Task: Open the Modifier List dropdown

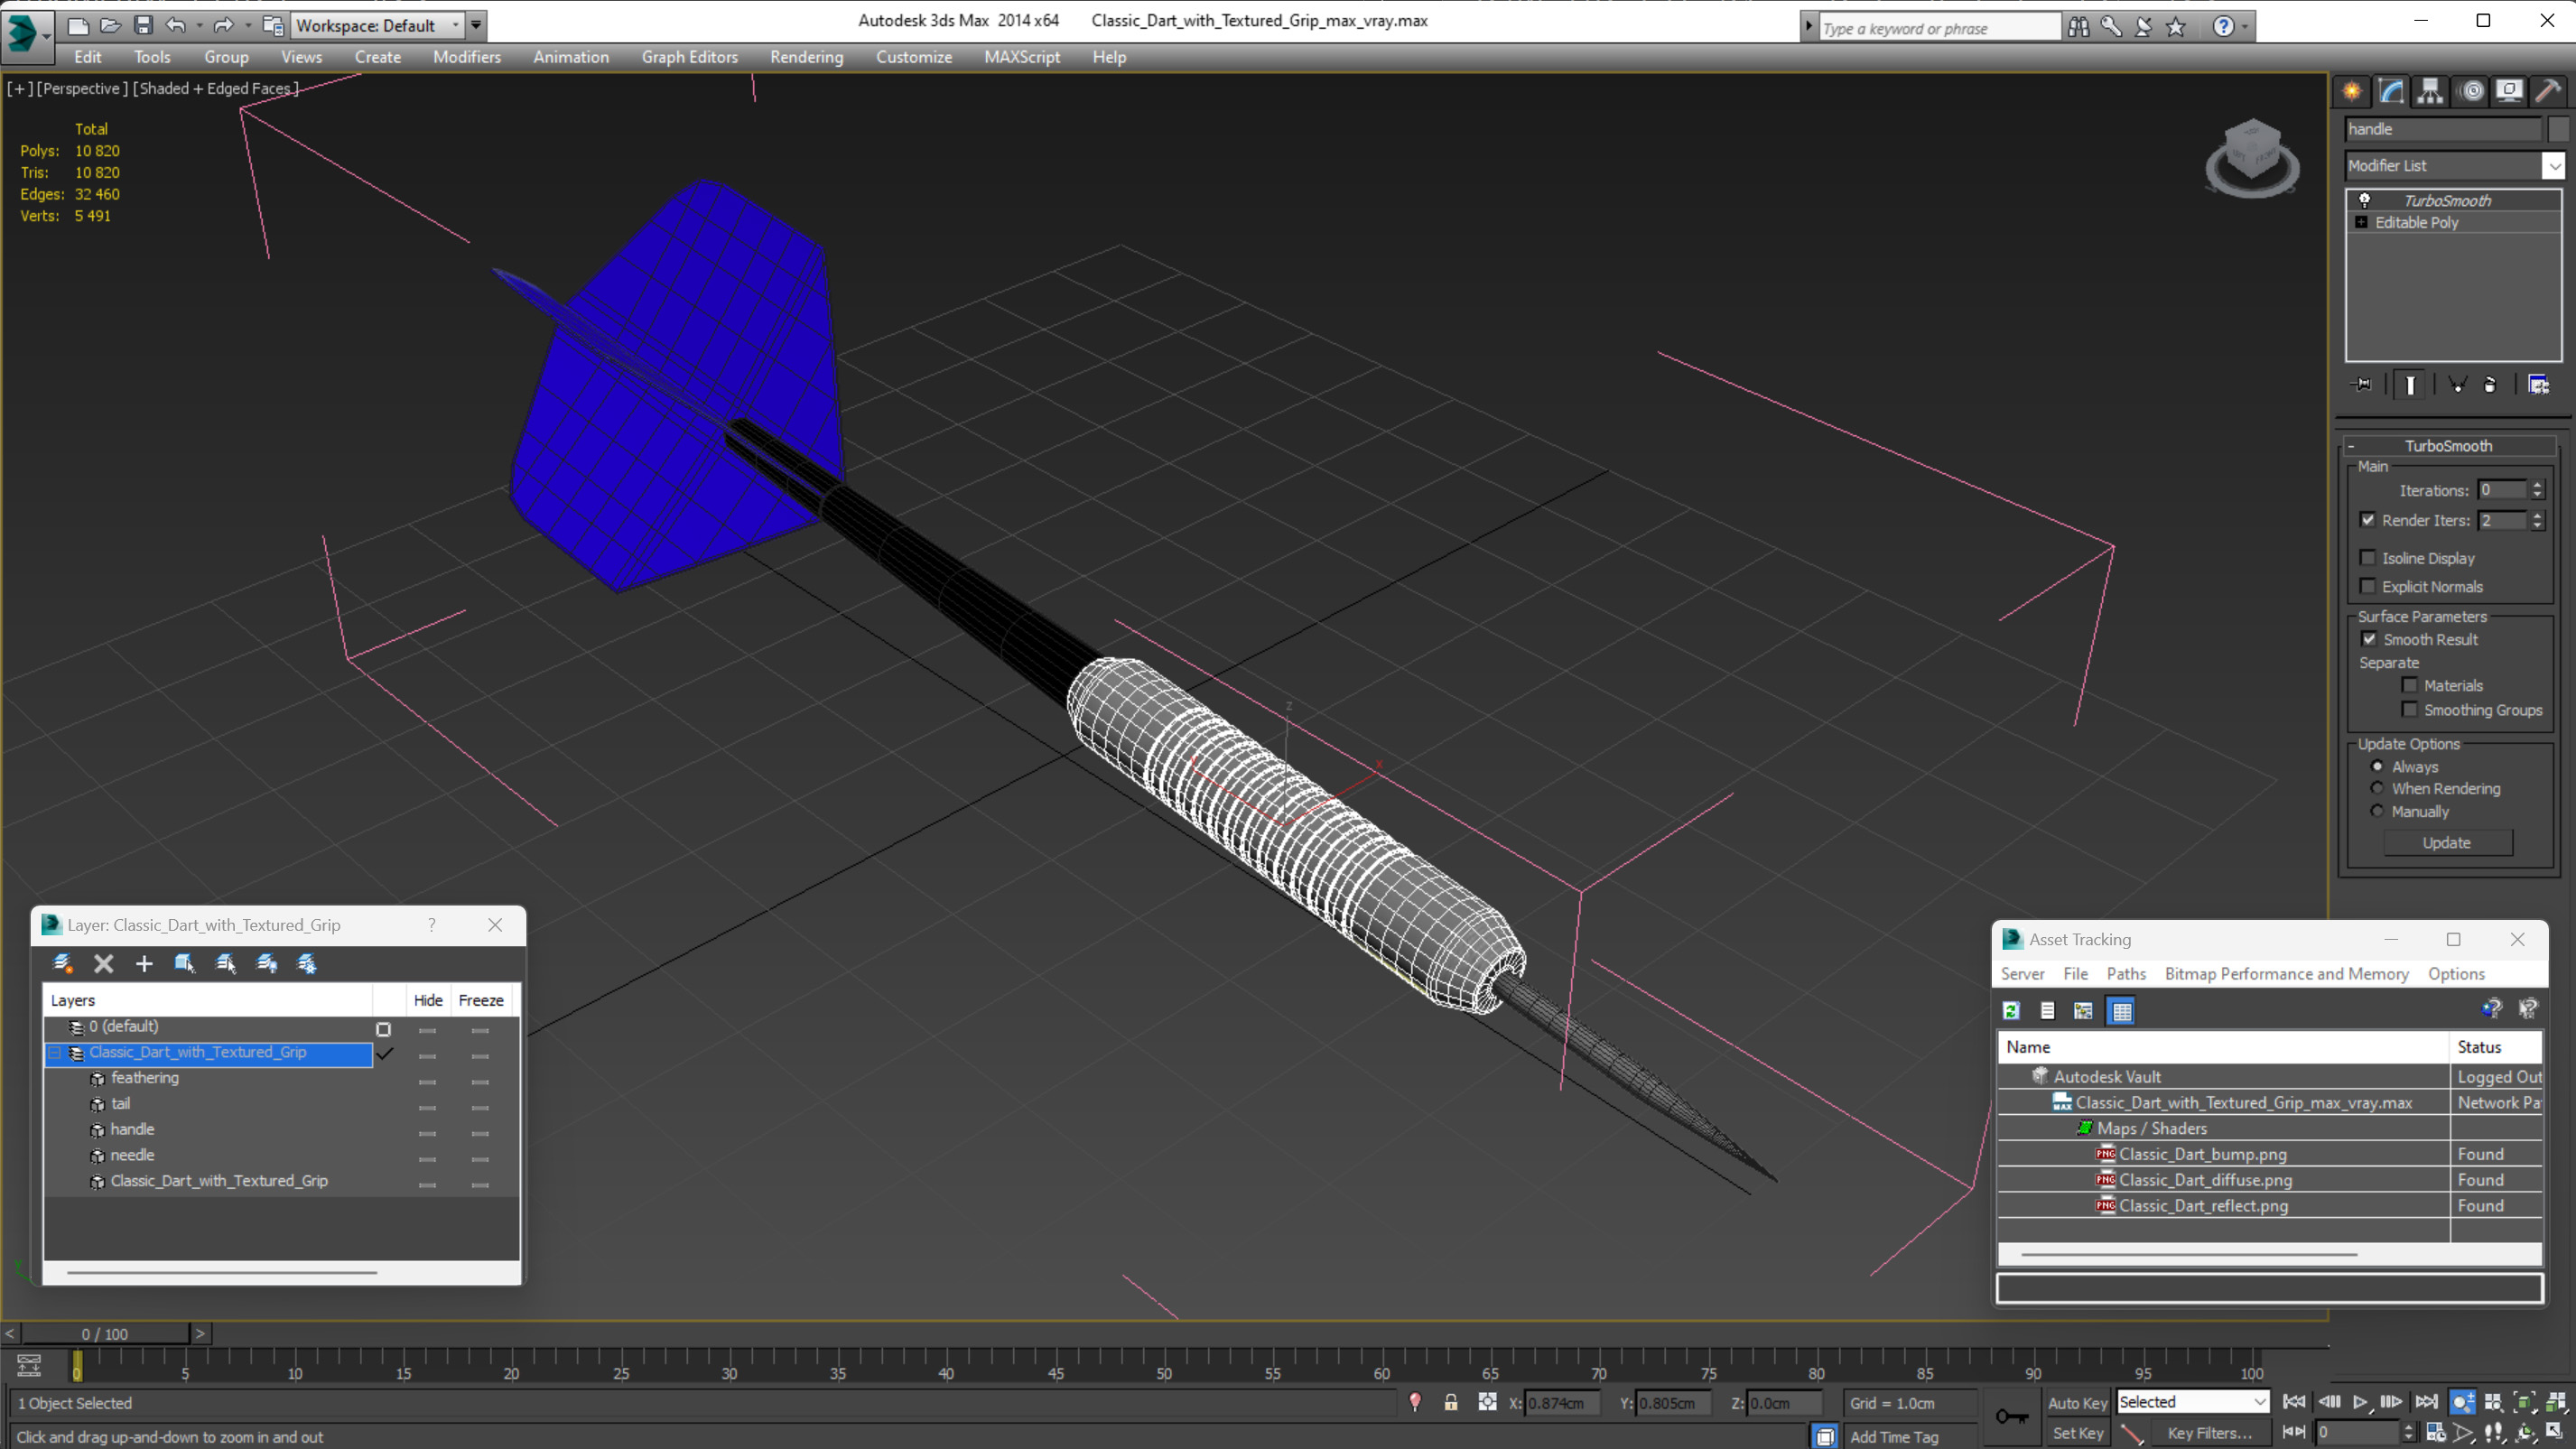Action: click(x=2553, y=166)
